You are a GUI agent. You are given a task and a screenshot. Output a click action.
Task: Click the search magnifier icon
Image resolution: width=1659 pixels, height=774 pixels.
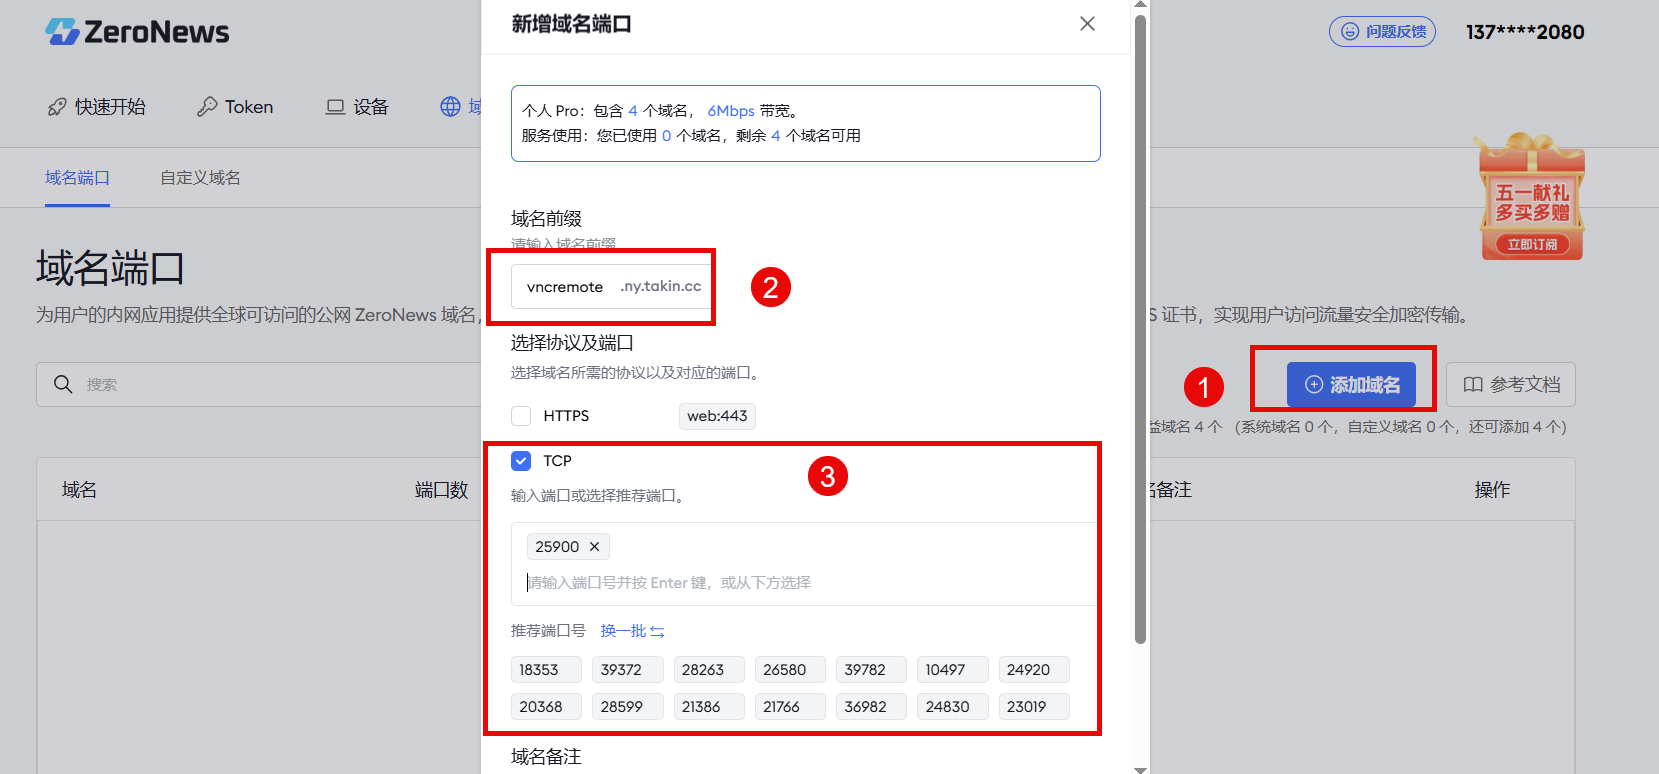click(x=63, y=384)
